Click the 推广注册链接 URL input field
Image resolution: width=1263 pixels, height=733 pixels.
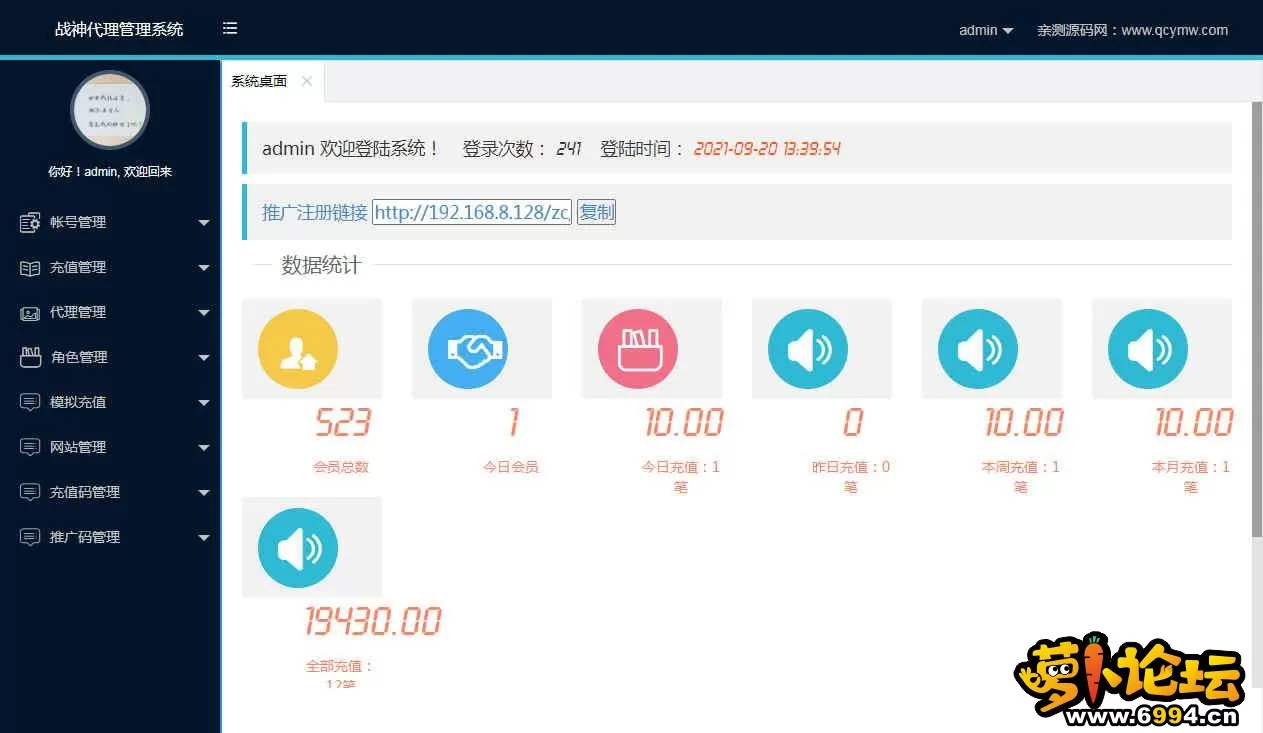[472, 212]
